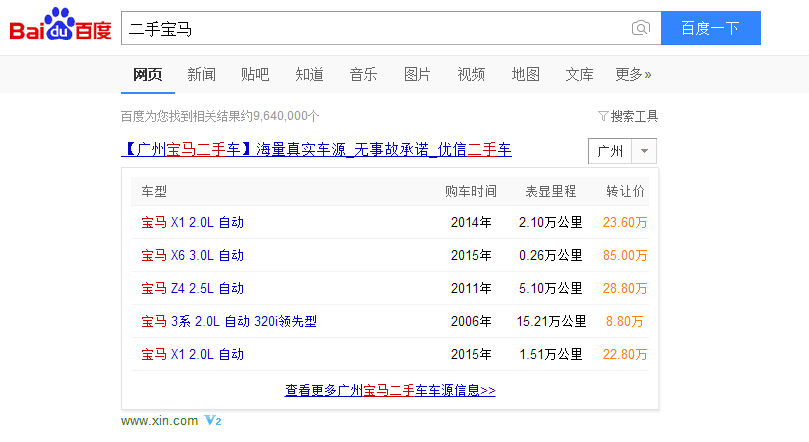
Task: Click the 宝马 Z4 2.5L 自动 link
Action: (192, 288)
